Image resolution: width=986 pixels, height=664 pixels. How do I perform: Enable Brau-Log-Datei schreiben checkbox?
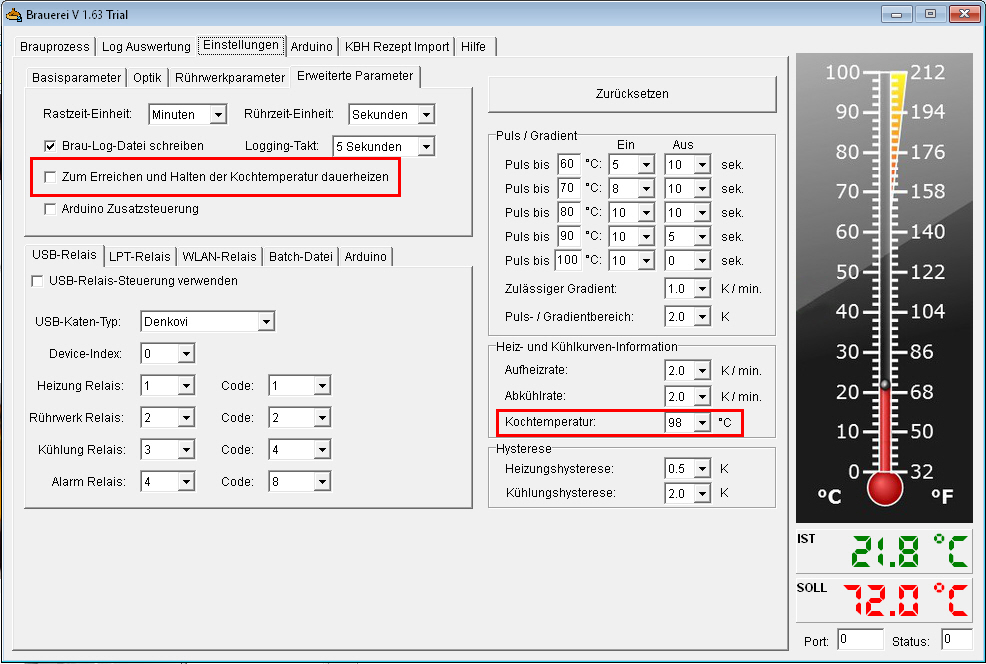50,146
